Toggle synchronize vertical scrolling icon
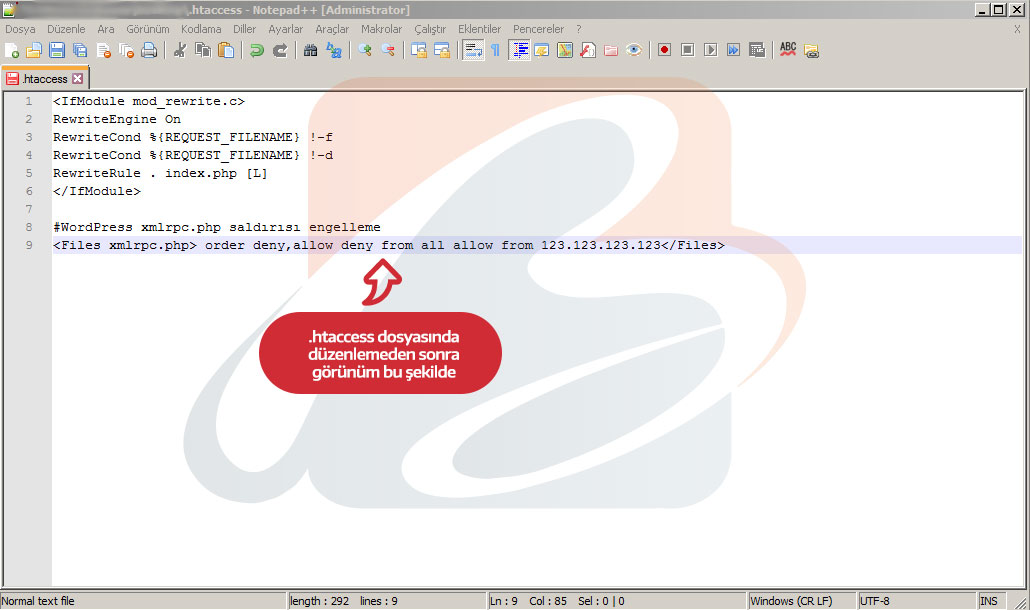 coord(418,51)
